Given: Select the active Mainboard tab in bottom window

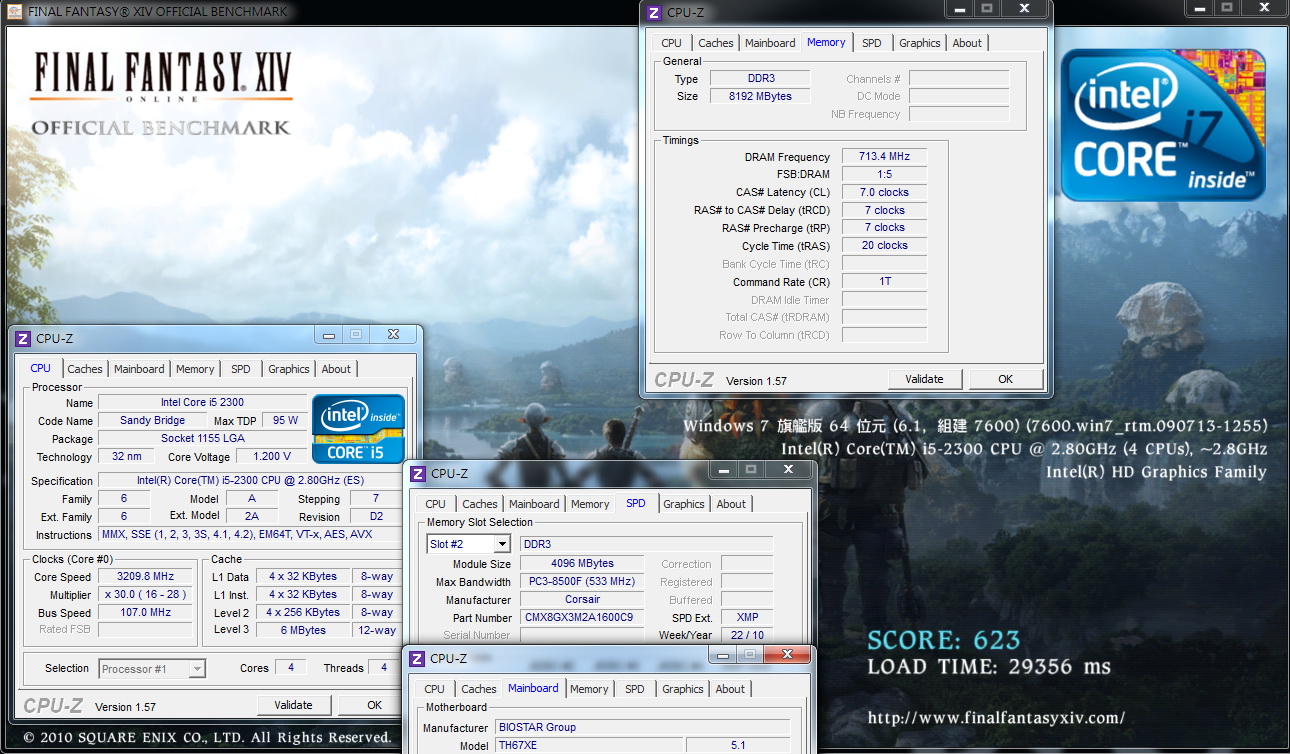Looking at the screenshot, I should [x=533, y=688].
